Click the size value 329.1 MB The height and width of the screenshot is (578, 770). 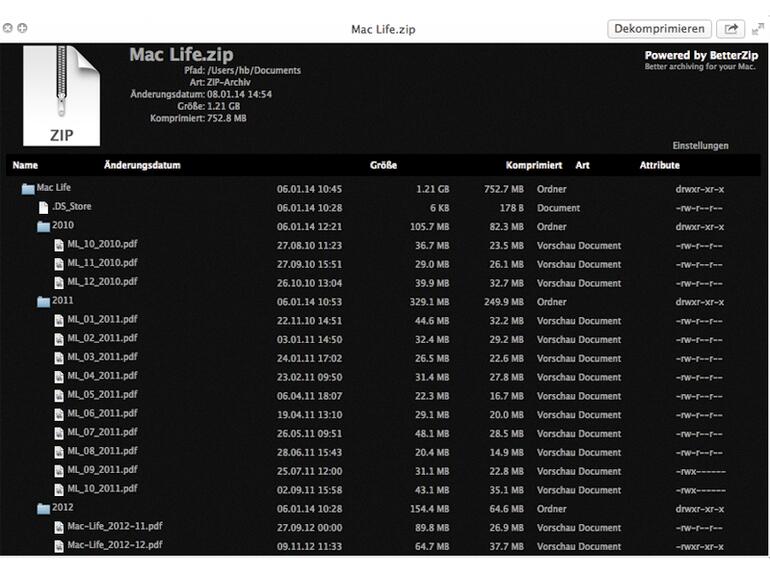430,302
